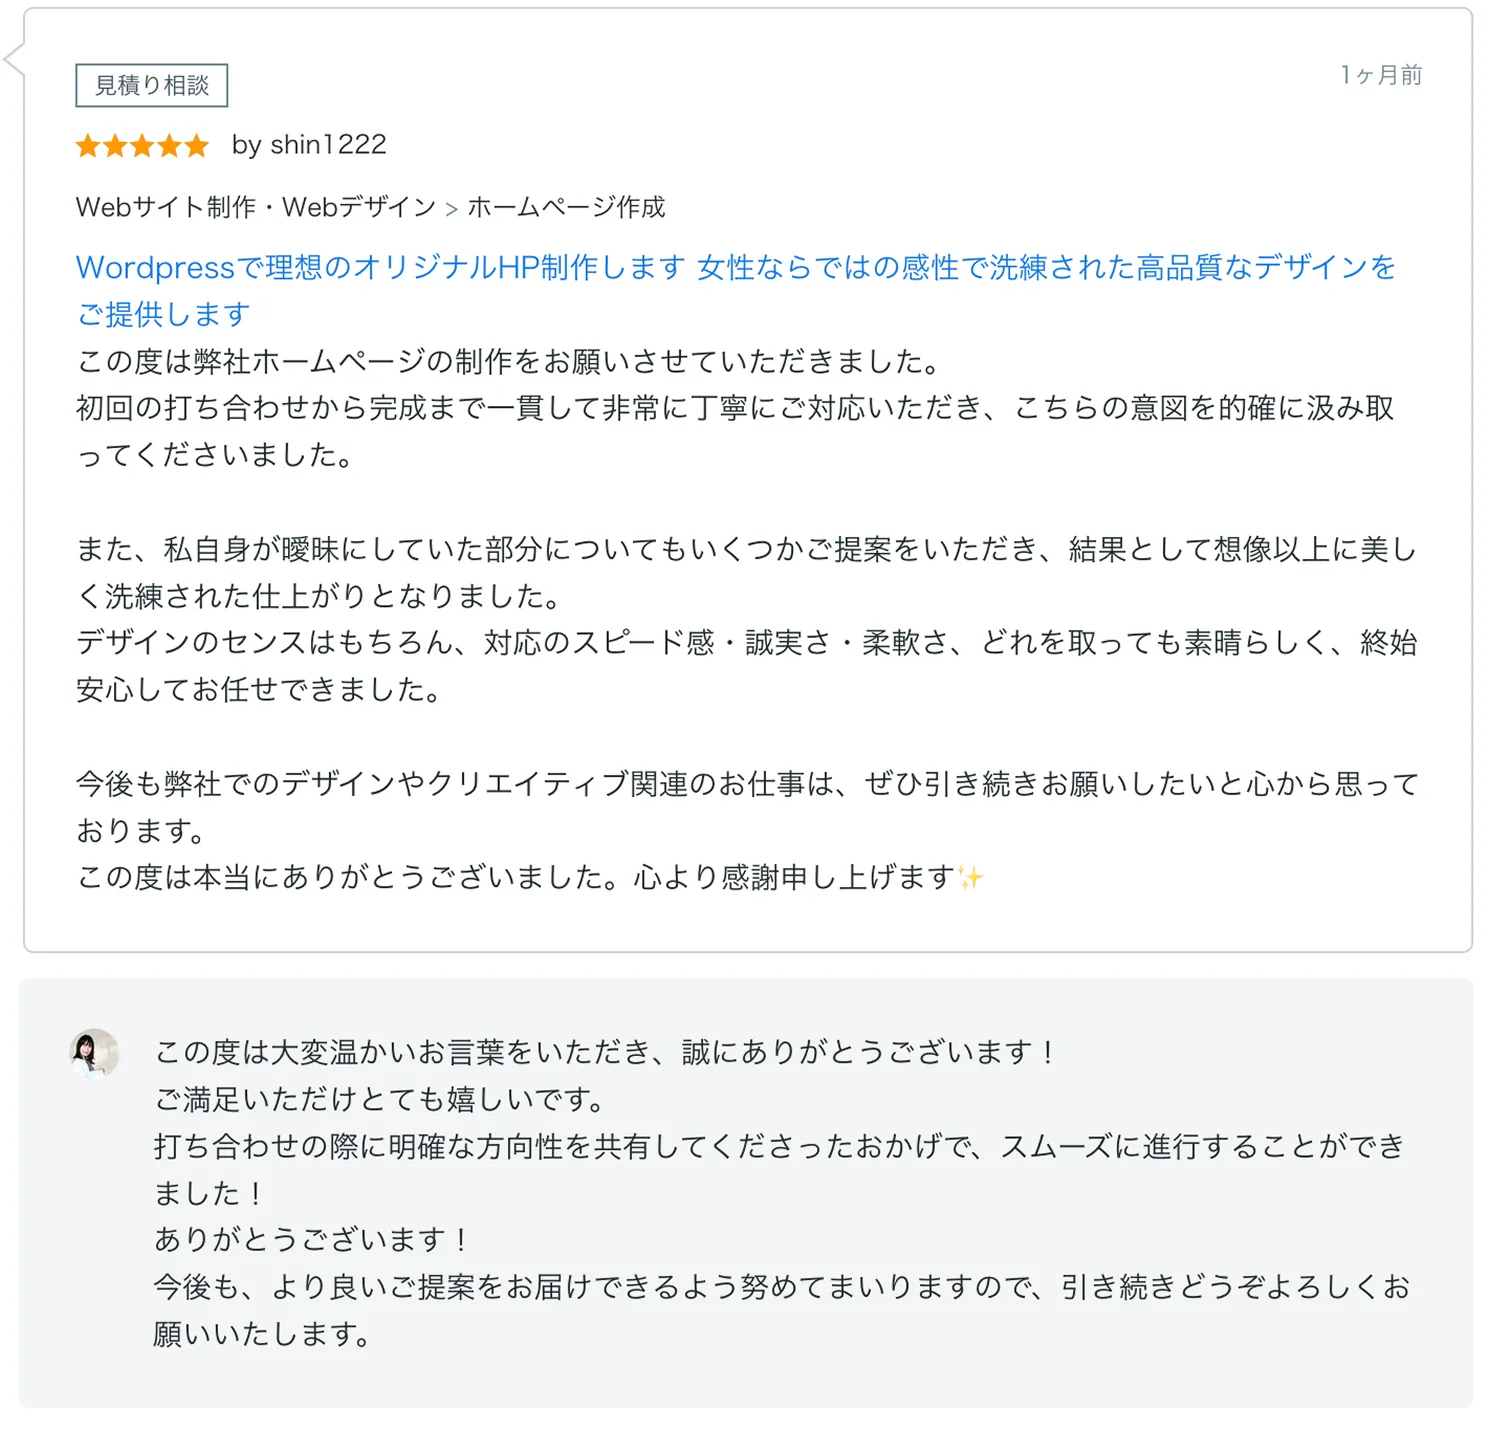Image resolution: width=1490 pixels, height=1430 pixels.
Task: Open the Webサイト制作・Webデザイン category
Action: point(256,207)
